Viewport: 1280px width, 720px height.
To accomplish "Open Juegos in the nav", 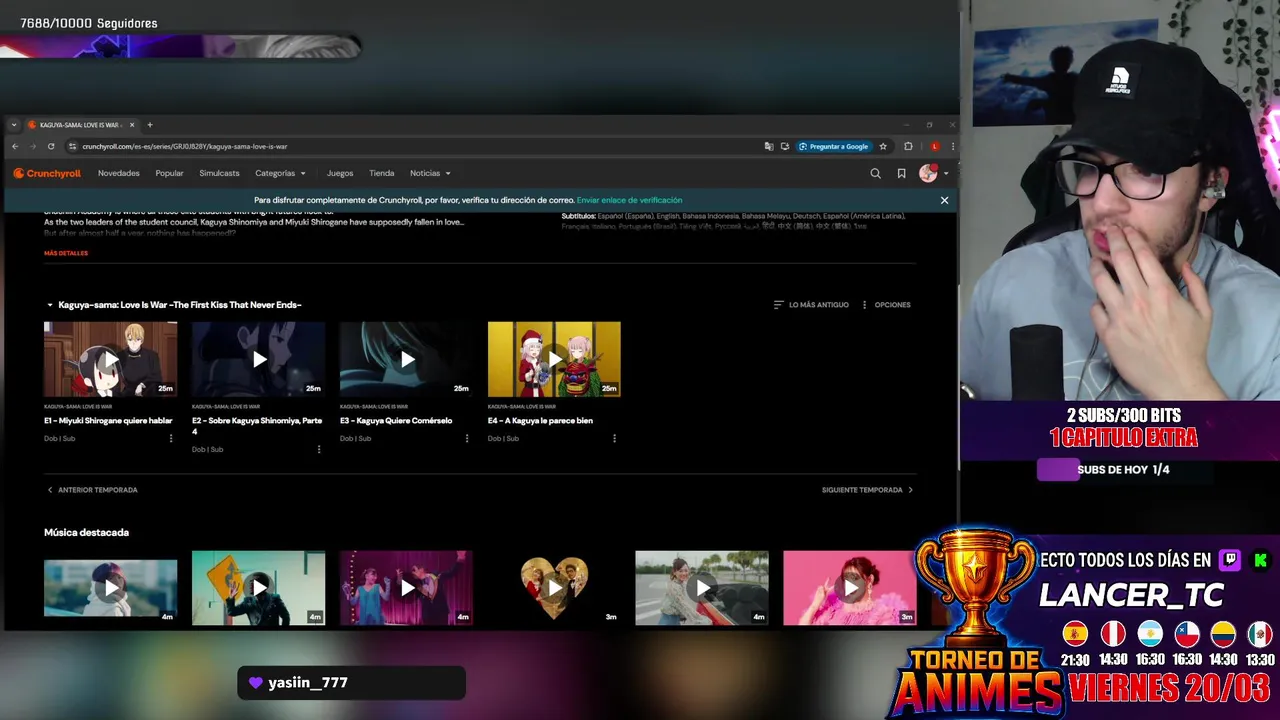I will (340, 173).
